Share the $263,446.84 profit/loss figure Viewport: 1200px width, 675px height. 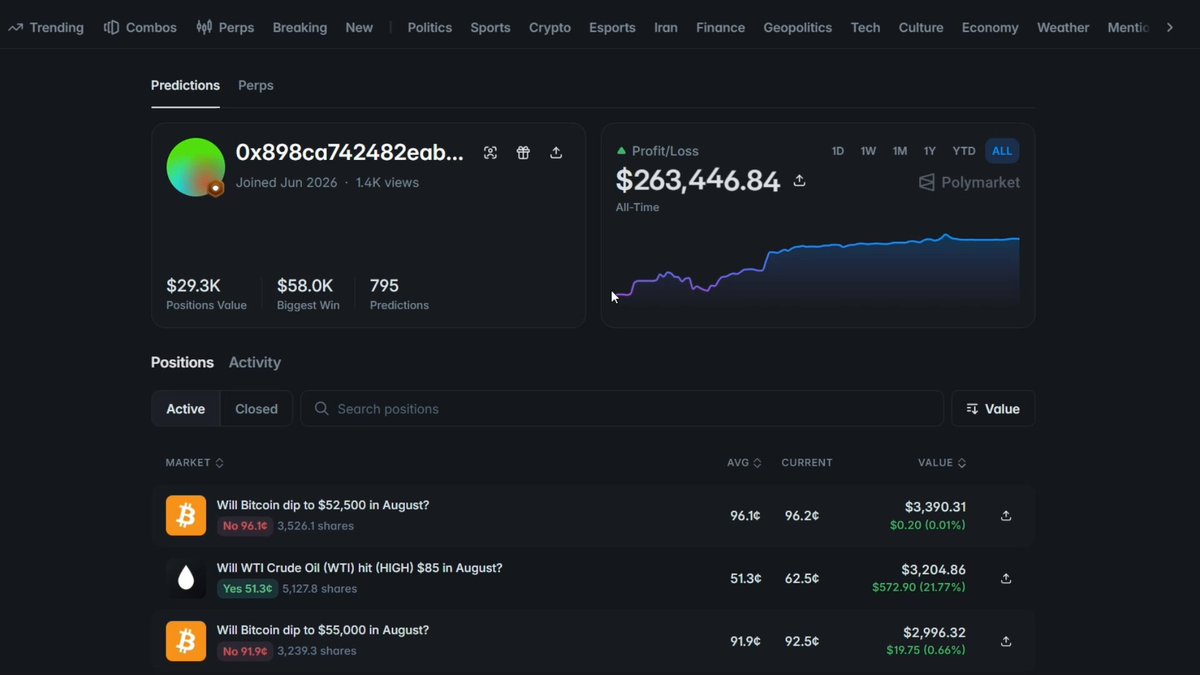pos(799,181)
